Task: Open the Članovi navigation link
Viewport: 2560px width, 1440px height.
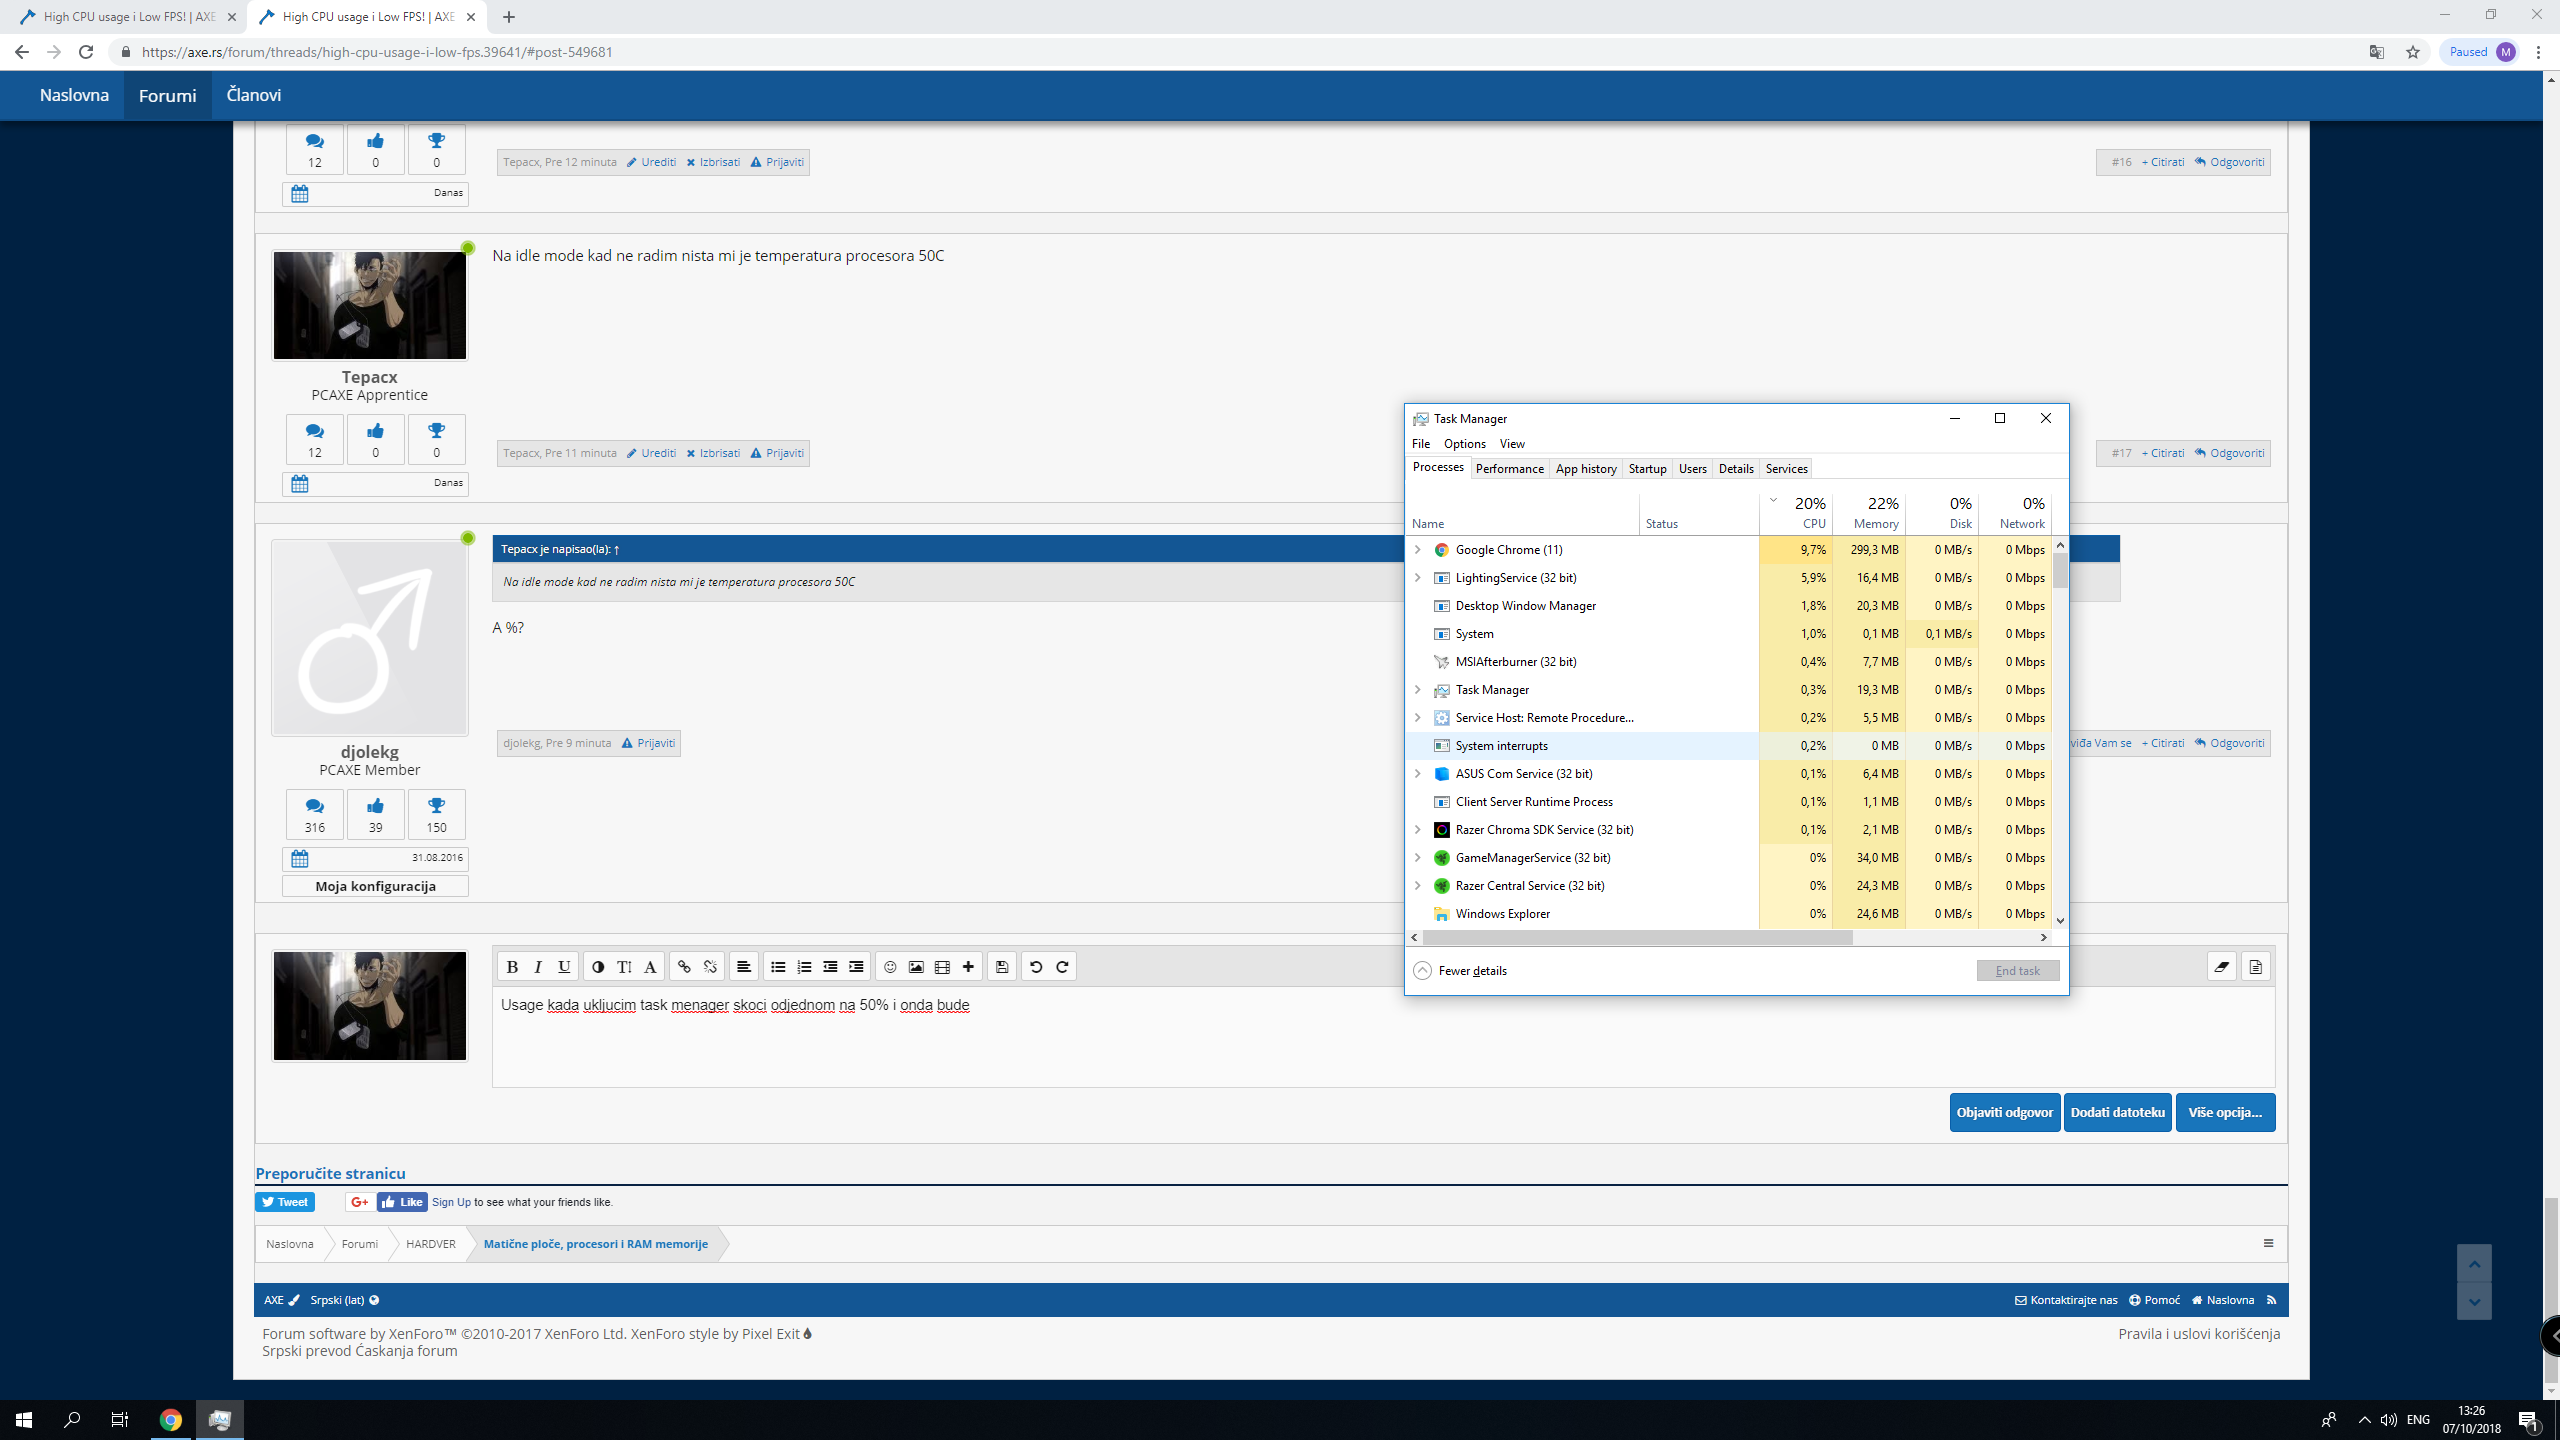Action: click(x=253, y=95)
